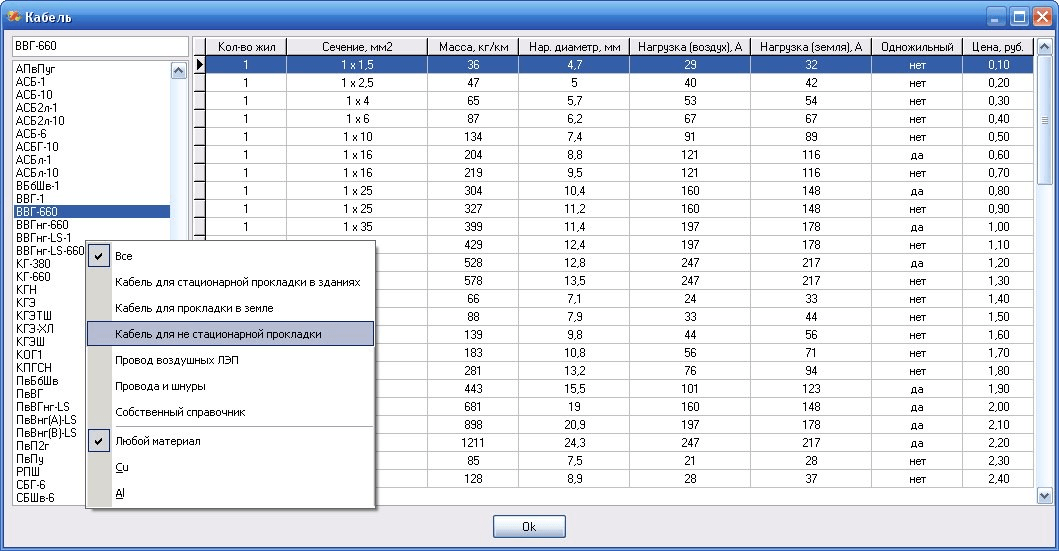
Task: Select 'АСБл-1' in cable list
Action: click(x=33, y=159)
